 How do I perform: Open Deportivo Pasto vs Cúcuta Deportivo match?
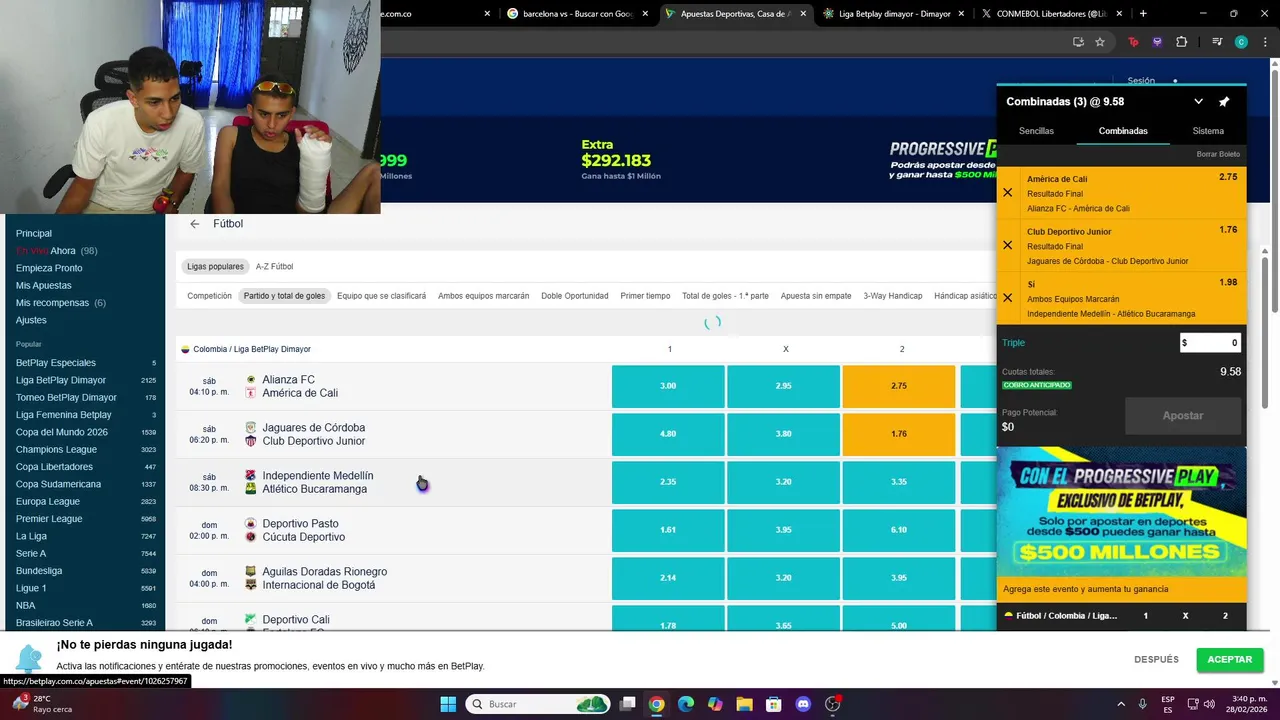pyautogui.click(x=304, y=530)
